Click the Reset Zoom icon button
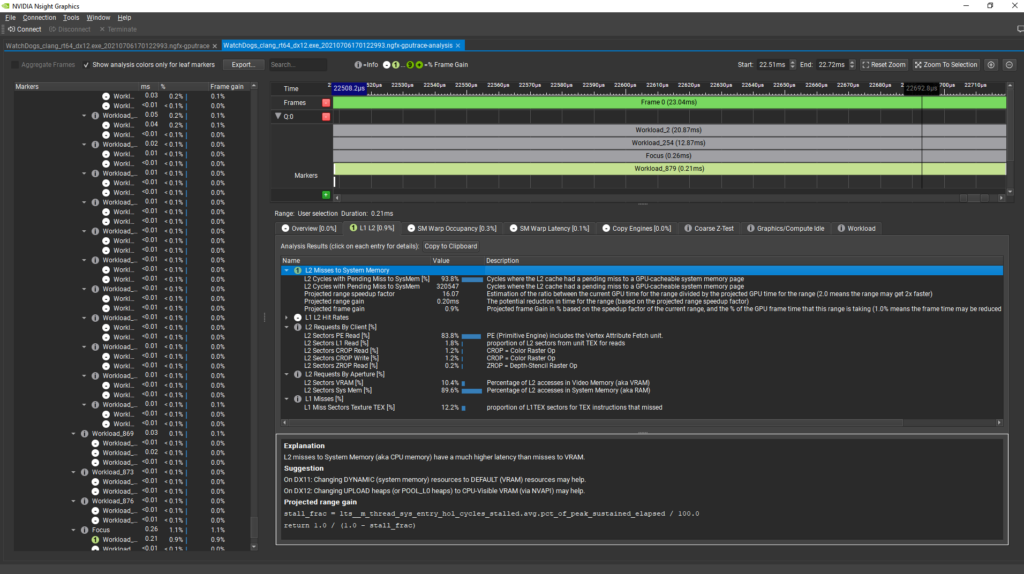1024x574 pixels. [867, 65]
